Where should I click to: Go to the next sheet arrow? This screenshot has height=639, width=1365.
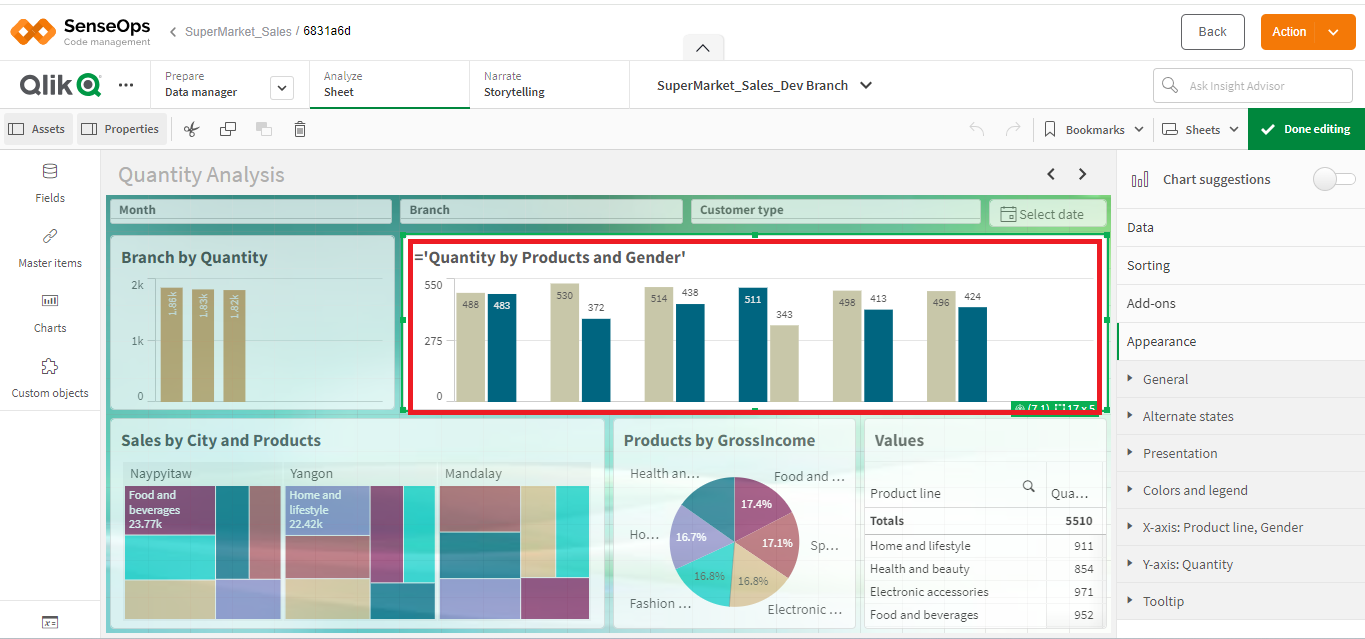tap(1082, 174)
